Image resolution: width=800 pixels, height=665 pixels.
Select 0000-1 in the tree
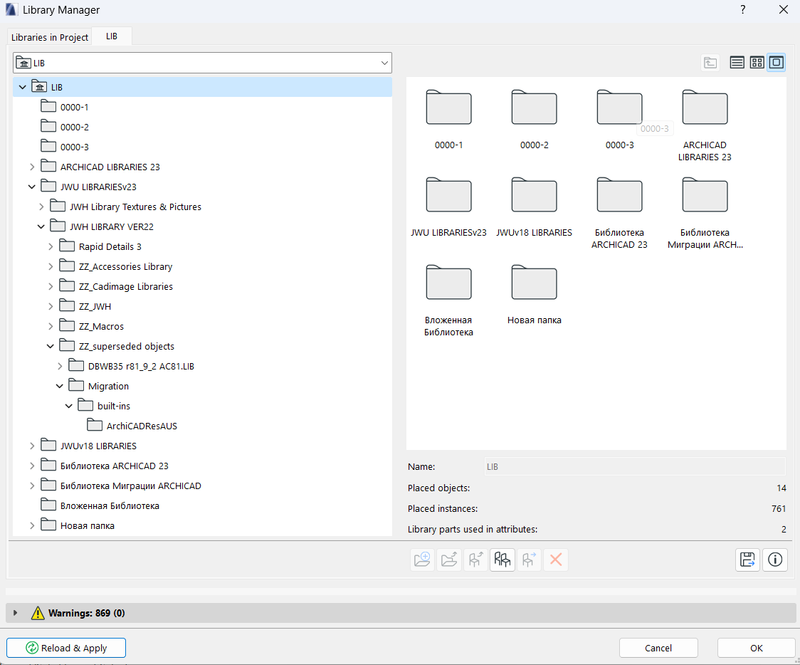[x=74, y=107]
